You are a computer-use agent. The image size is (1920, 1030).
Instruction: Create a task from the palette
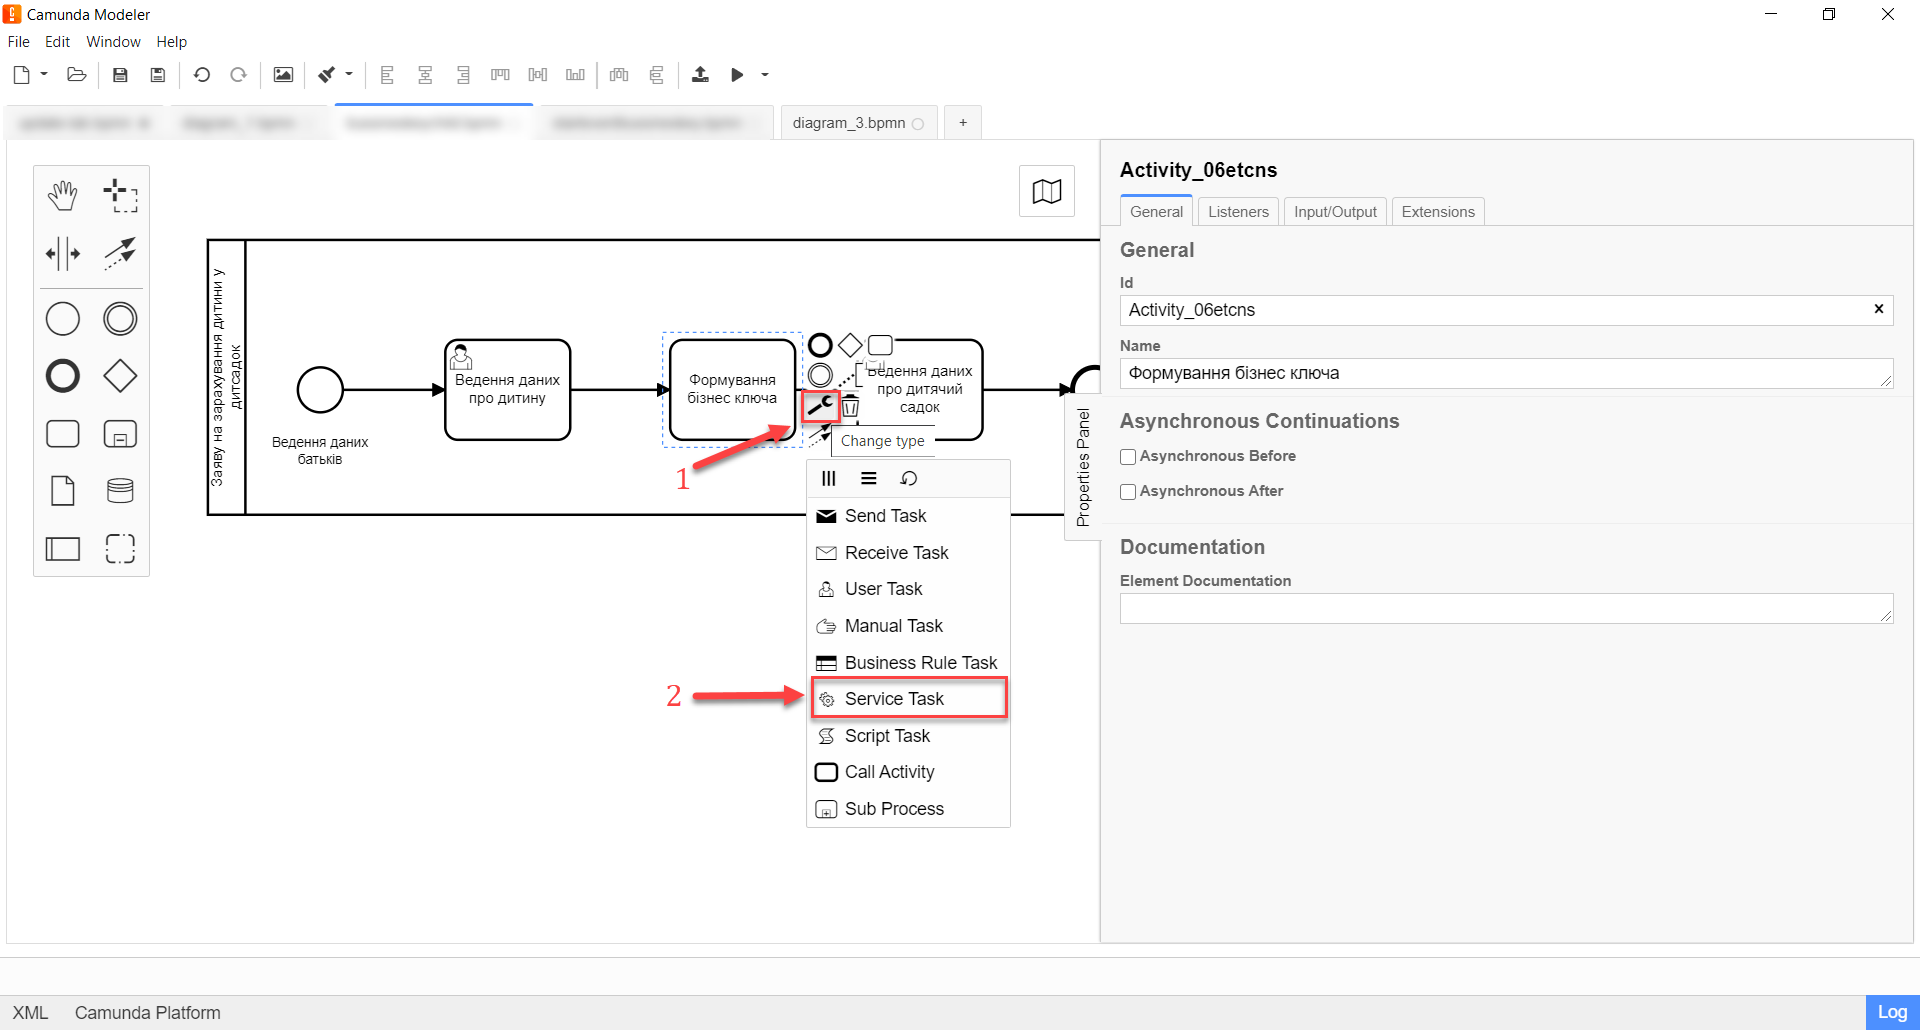click(63, 434)
